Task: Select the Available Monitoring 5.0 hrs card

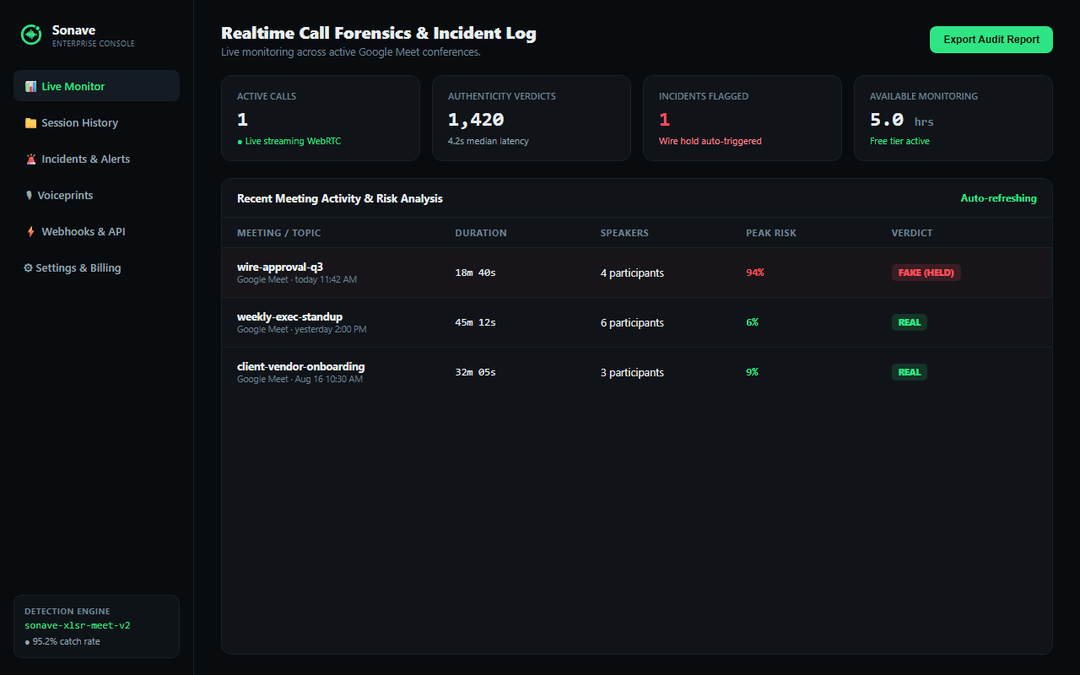Action: (x=953, y=118)
